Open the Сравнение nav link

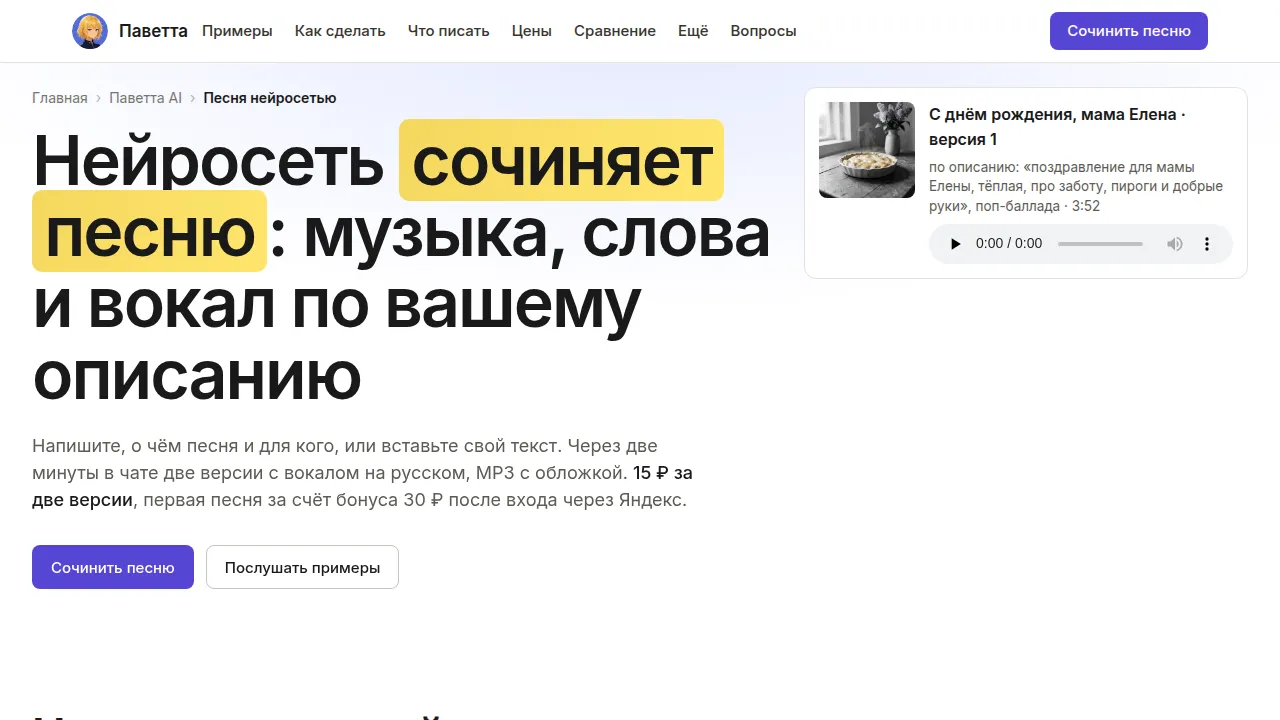(615, 31)
